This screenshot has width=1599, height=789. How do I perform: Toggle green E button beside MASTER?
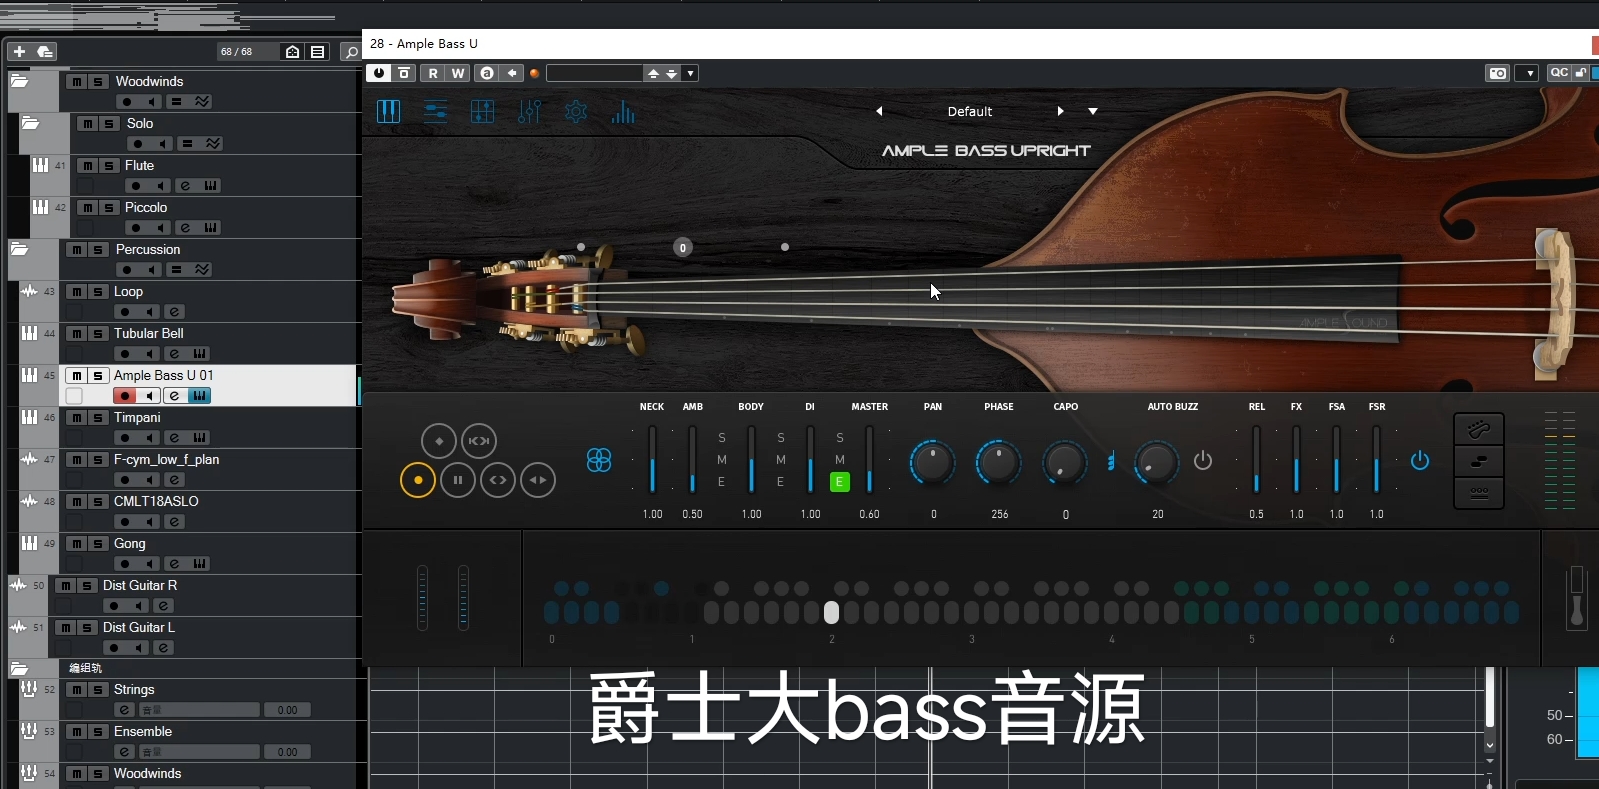pyautogui.click(x=840, y=482)
